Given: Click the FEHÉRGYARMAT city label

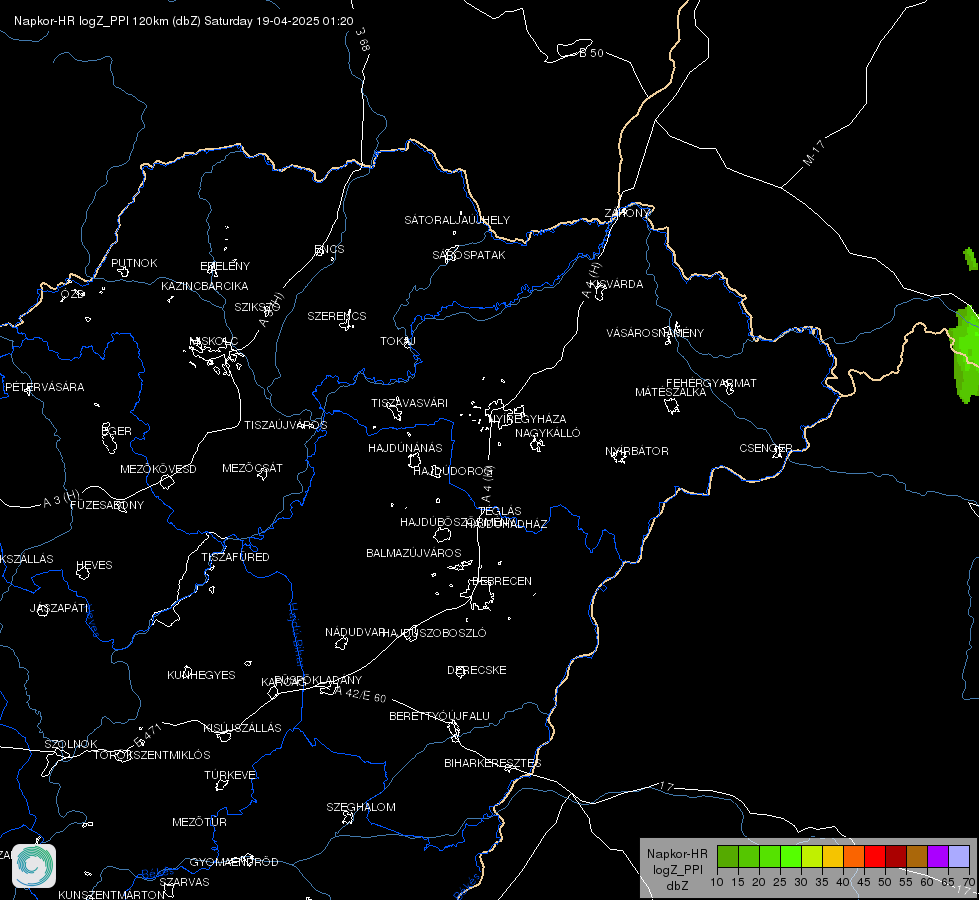Looking at the screenshot, I should [711, 383].
